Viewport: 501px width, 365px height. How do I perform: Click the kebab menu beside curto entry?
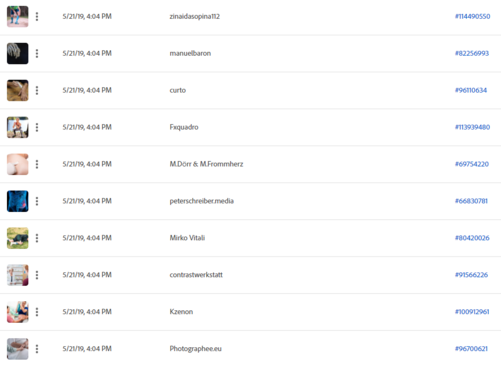click(x=37, y=90)
